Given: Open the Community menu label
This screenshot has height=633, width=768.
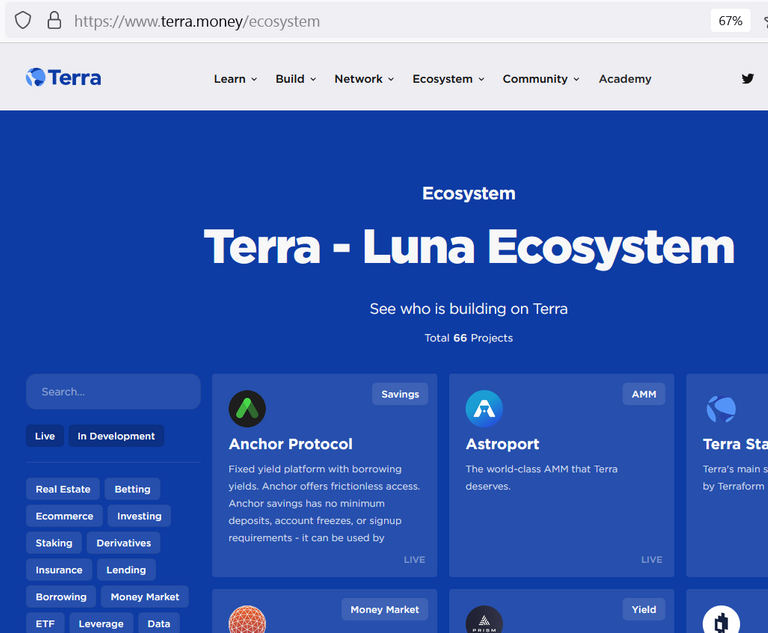Looking at the screenshot, I should 535,79.
